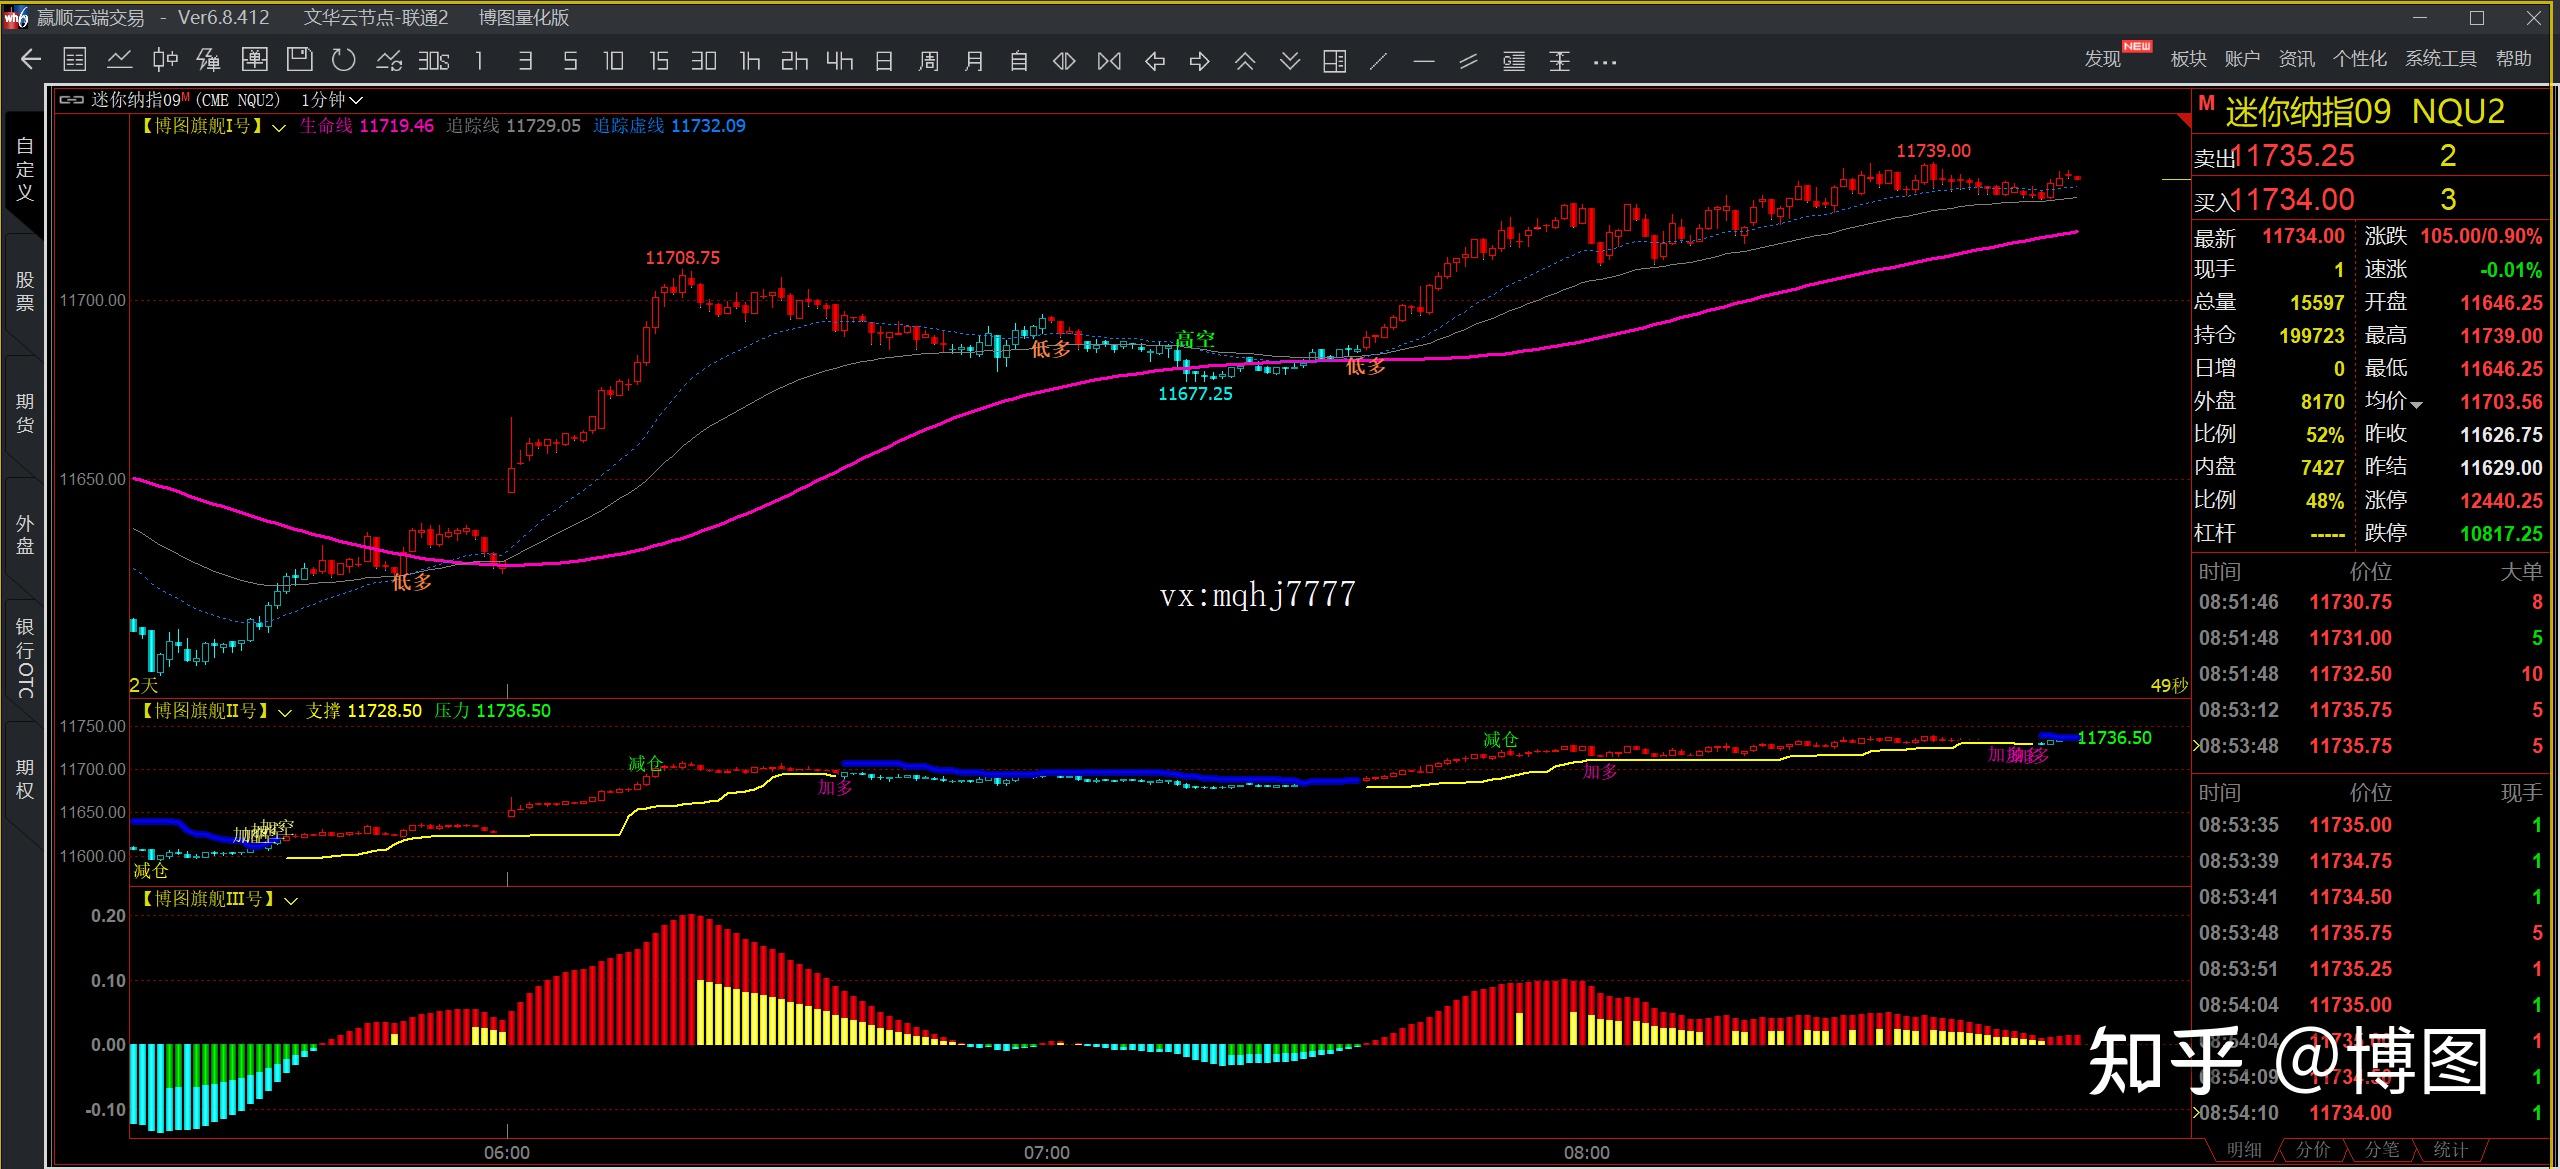2560x1169 pixels.
Task: Expand the 博图旗舰I号 indicator dropdown
Action: coord(279,127)
